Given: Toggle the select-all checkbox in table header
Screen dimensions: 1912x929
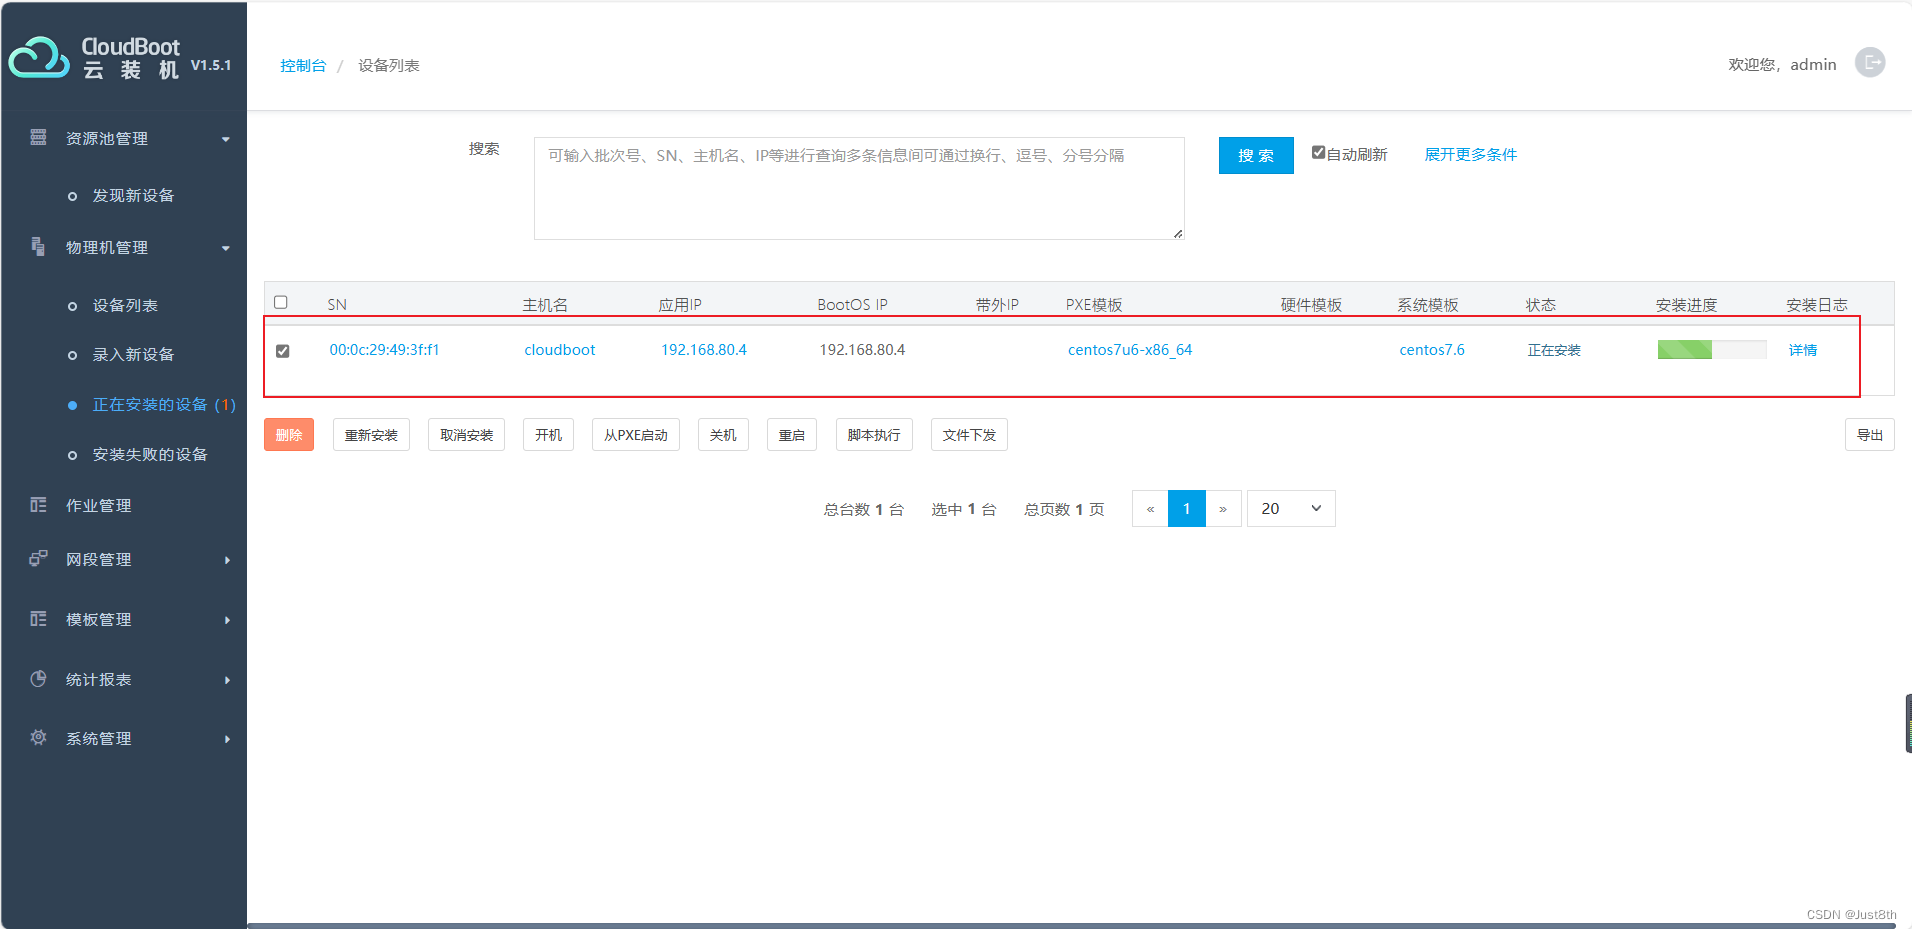Looking at the screenshot, I should 282,301.
